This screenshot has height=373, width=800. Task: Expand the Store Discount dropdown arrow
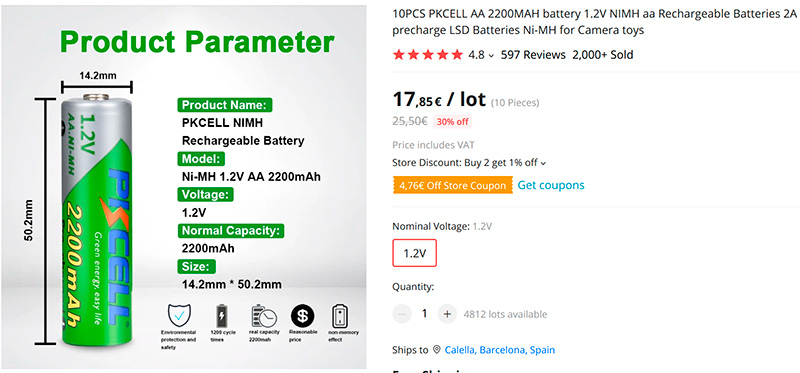(x=543, y=163)
